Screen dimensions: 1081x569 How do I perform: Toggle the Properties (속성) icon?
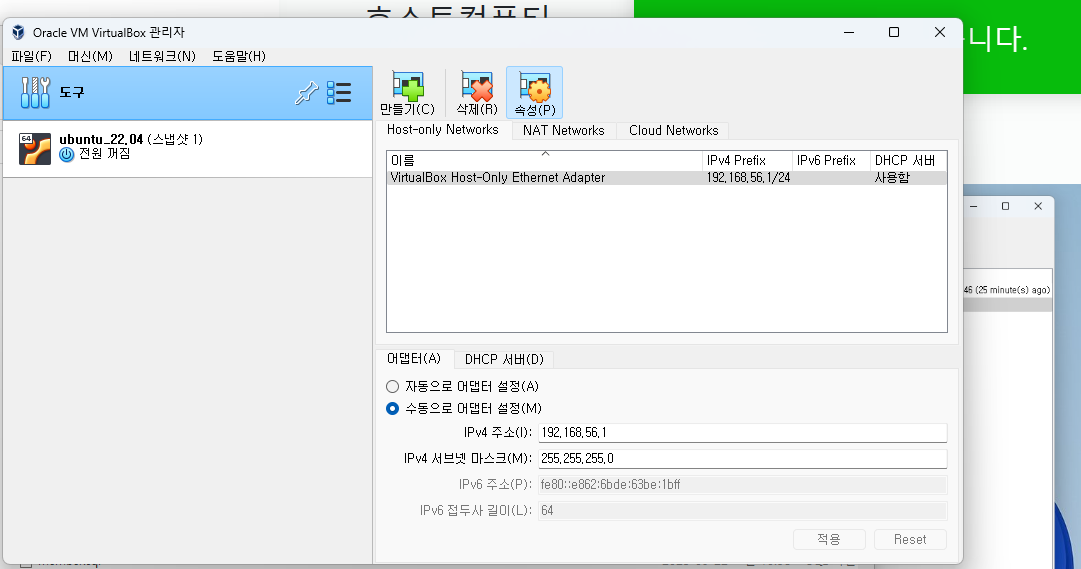[534, 92]
